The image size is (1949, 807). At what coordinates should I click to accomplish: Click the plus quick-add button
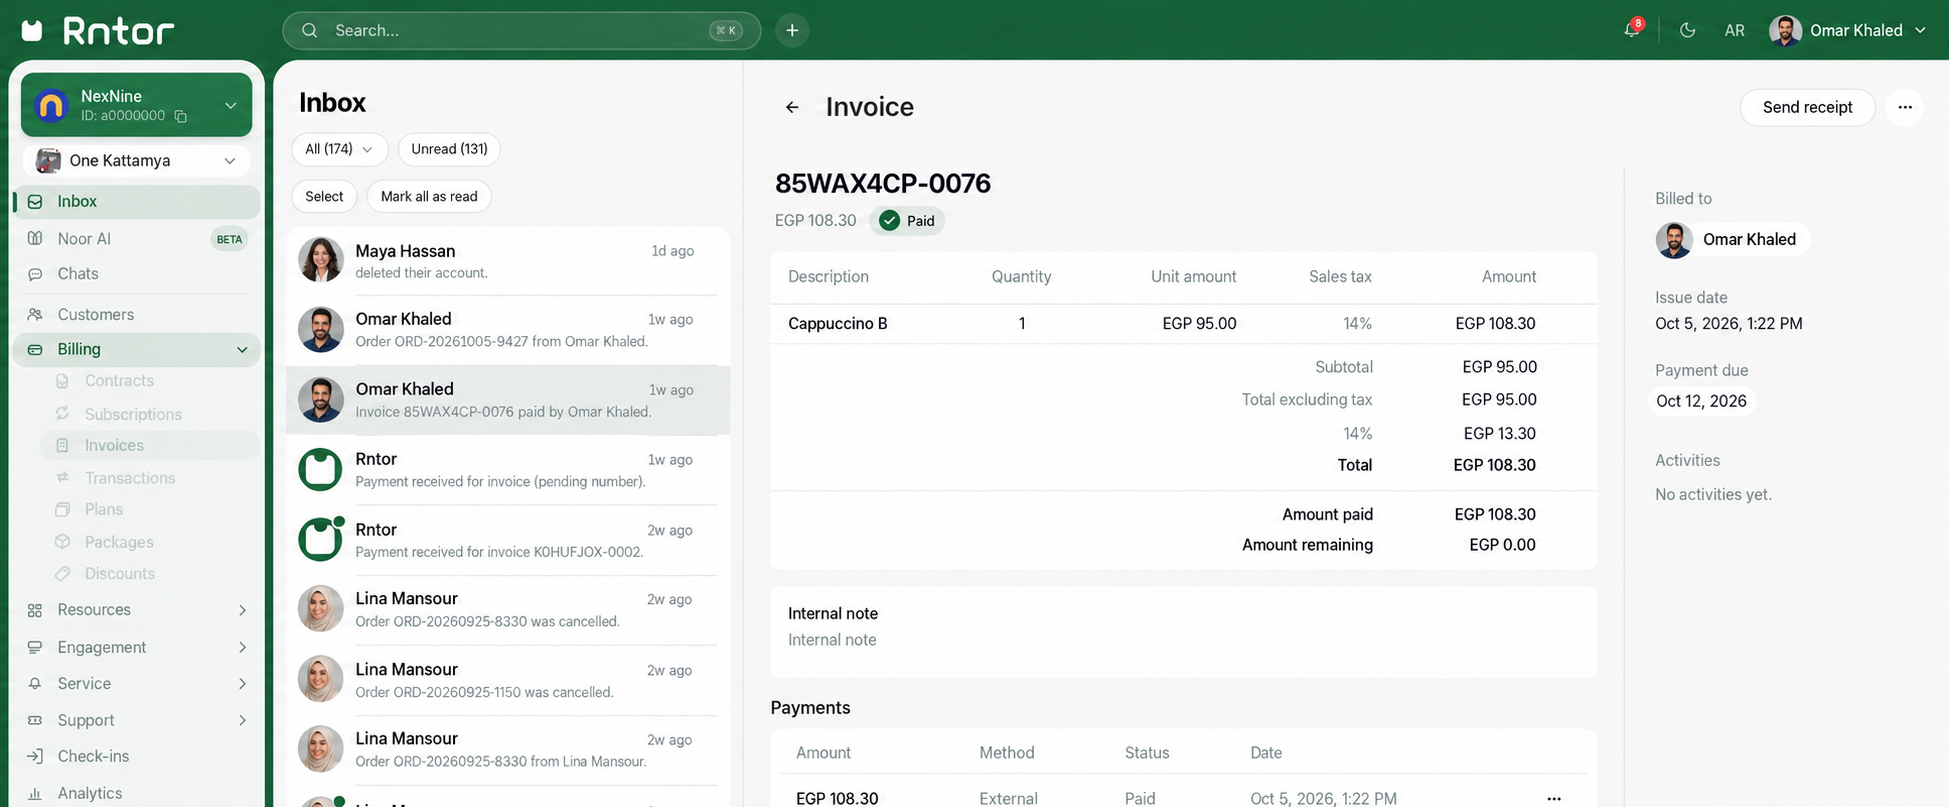(792, 30)
